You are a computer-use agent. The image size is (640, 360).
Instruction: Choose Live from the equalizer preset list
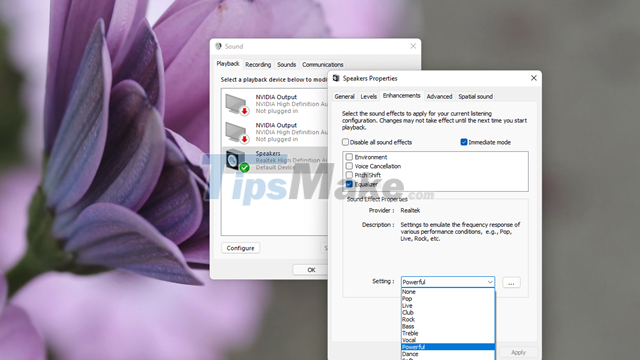click(448, 305)
